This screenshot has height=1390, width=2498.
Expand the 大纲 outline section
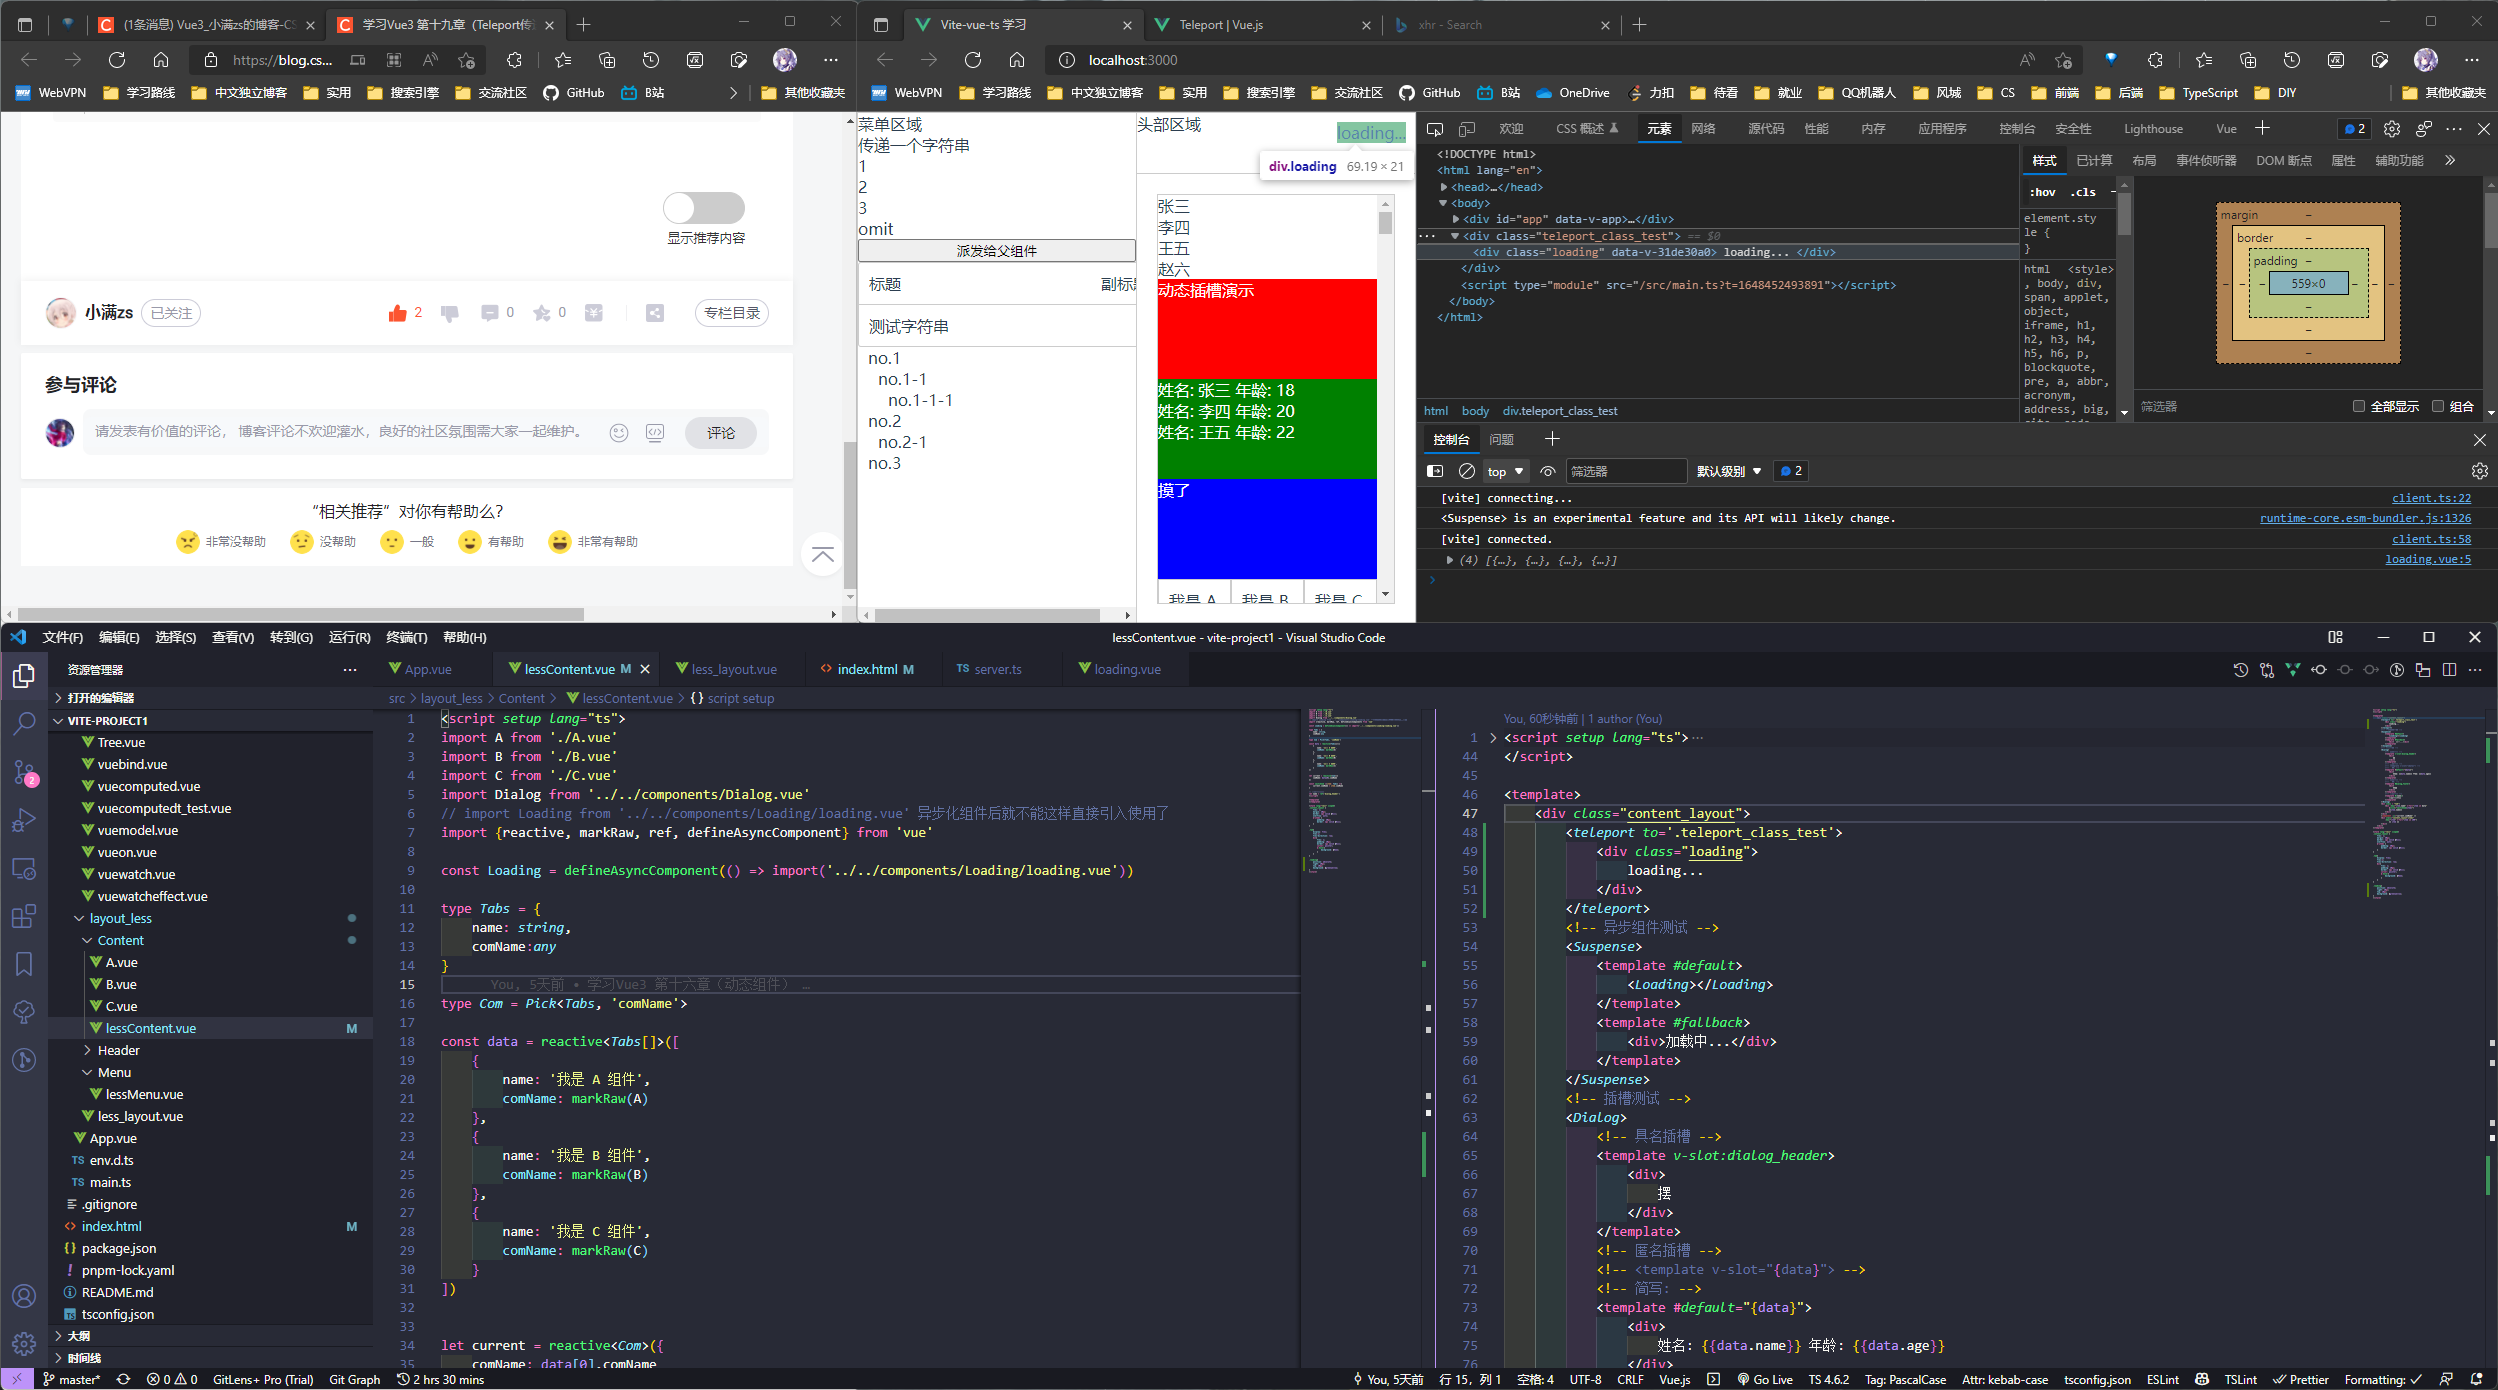coord(58,1336)
